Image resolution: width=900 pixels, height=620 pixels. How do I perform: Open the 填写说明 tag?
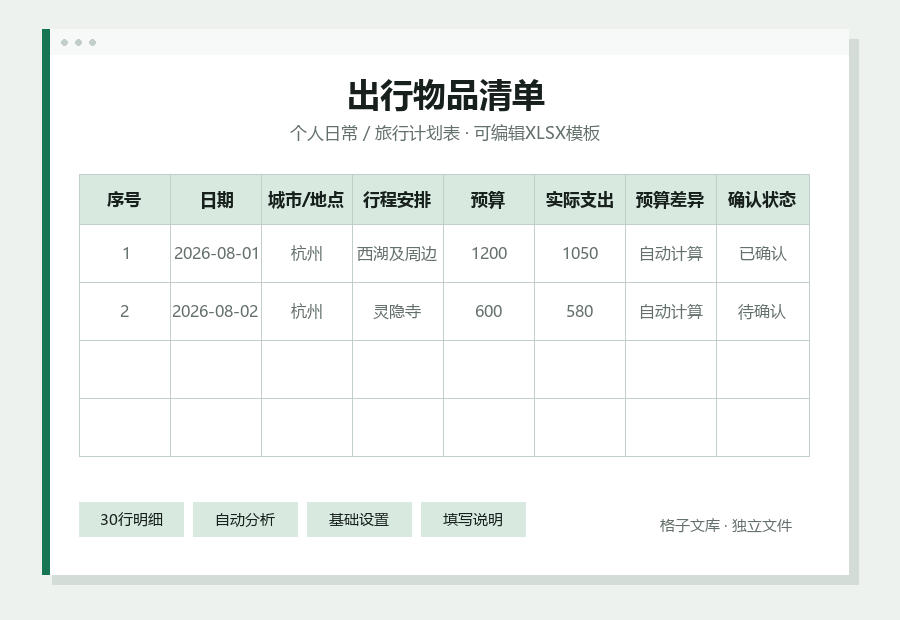473,520
